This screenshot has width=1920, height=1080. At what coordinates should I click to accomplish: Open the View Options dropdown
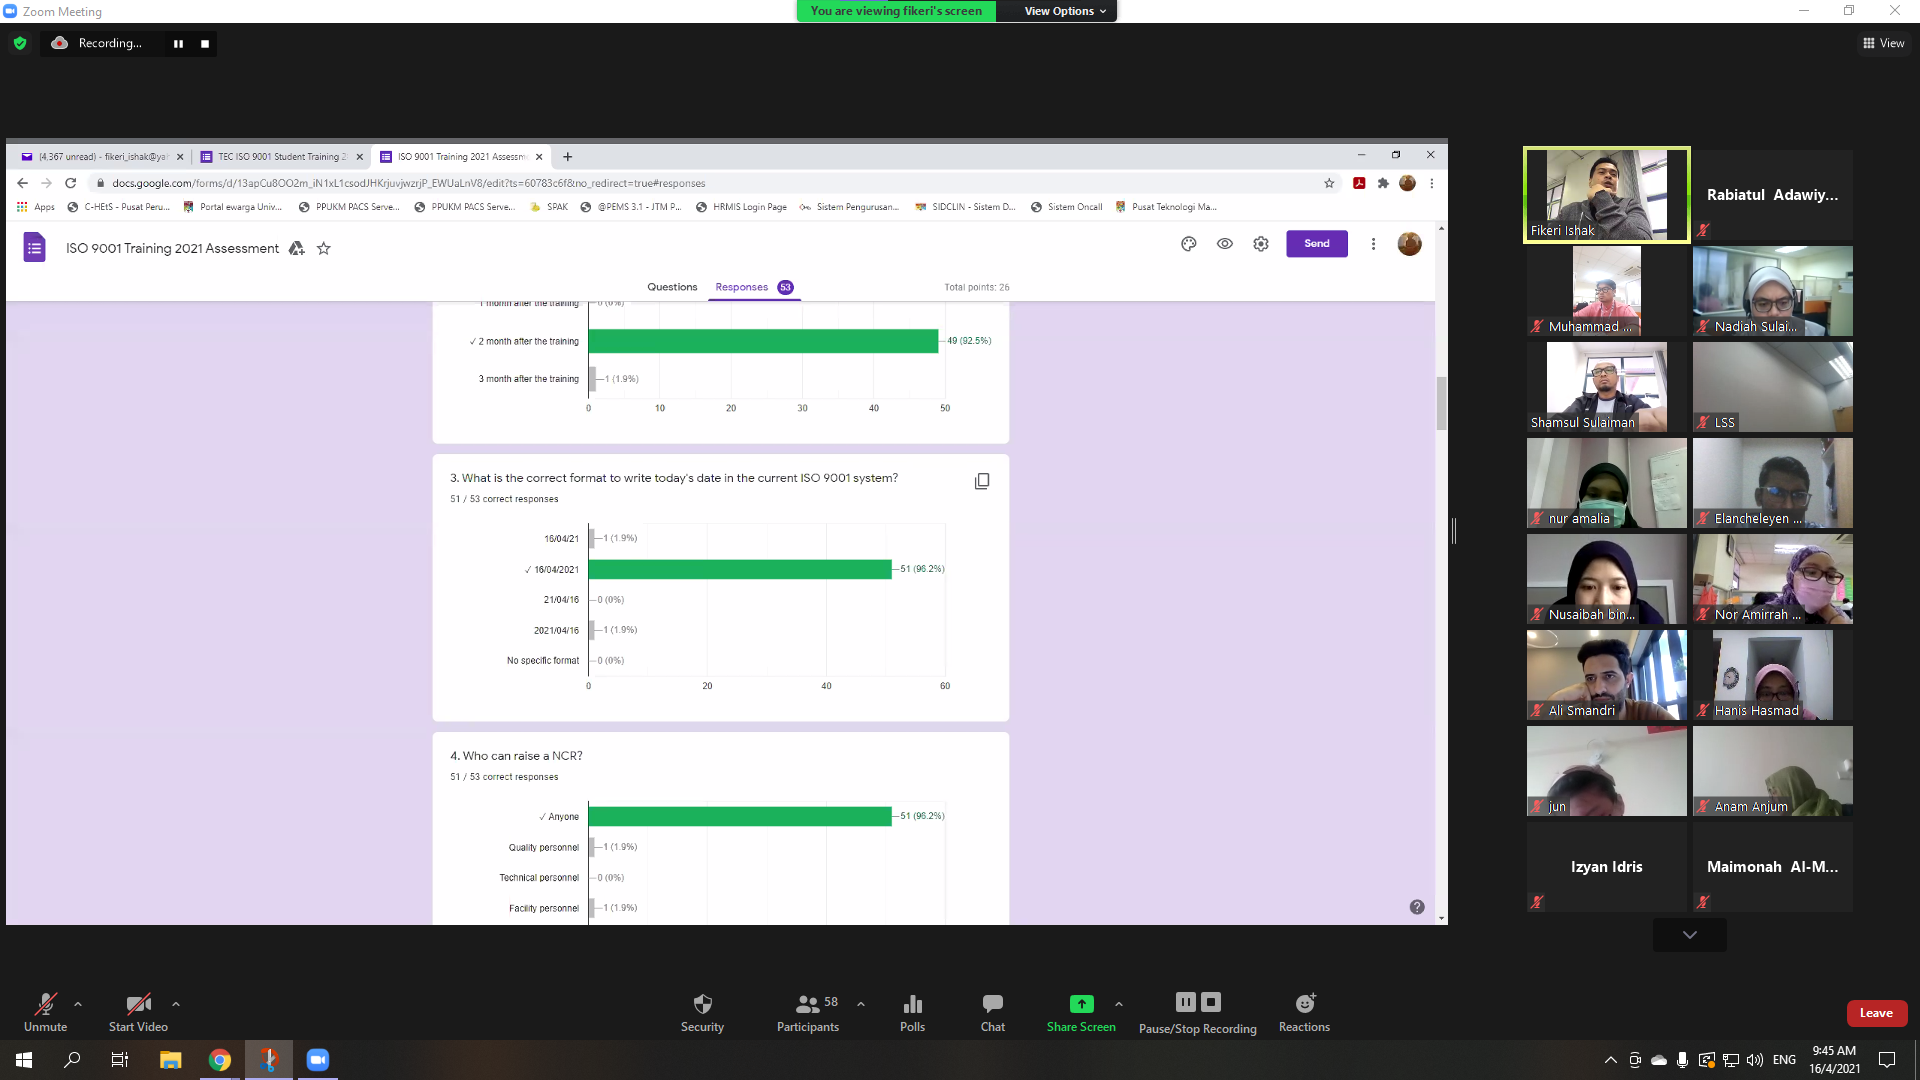coord(1064,11)
